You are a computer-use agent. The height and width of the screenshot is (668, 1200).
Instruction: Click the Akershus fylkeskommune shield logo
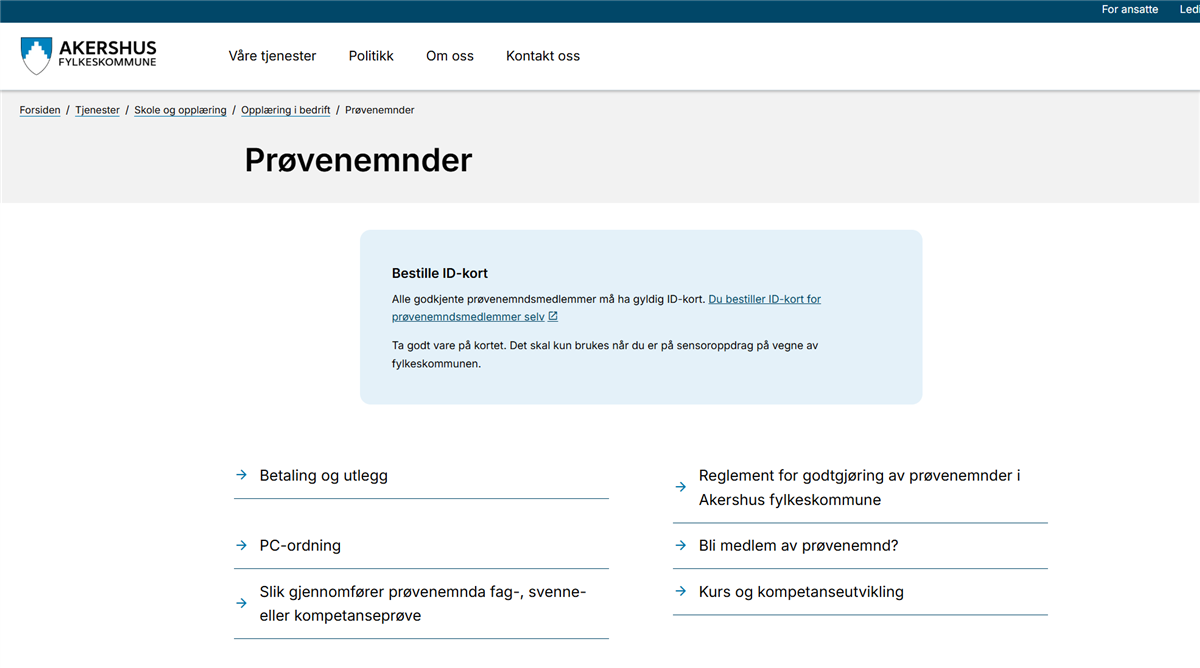point(36,56)
